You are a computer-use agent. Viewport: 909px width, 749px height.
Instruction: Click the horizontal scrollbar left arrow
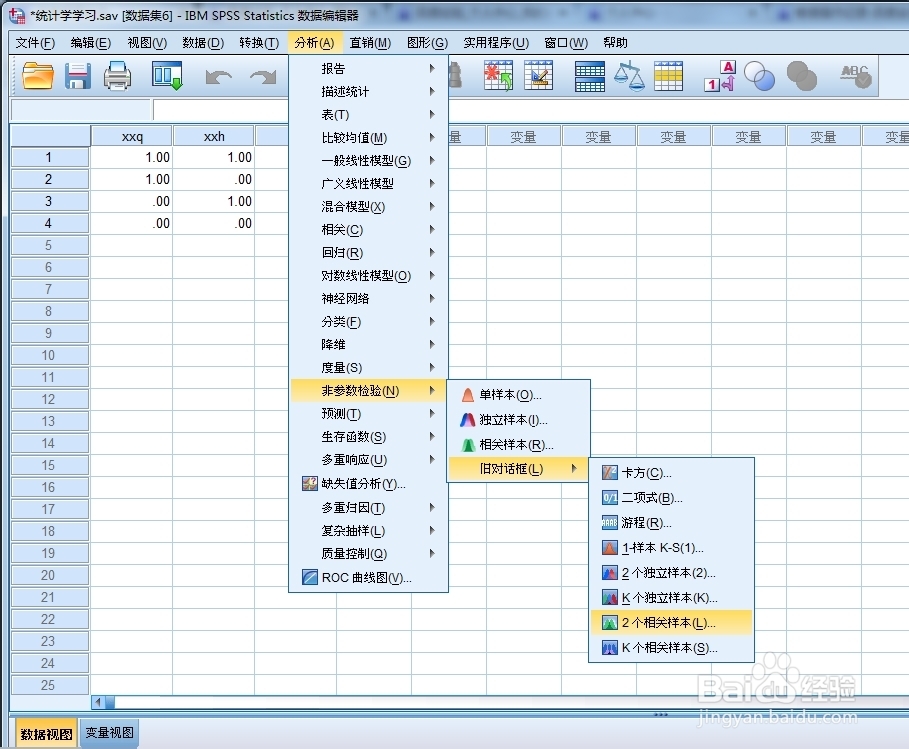pyautogui.click(x=98, y=702)
